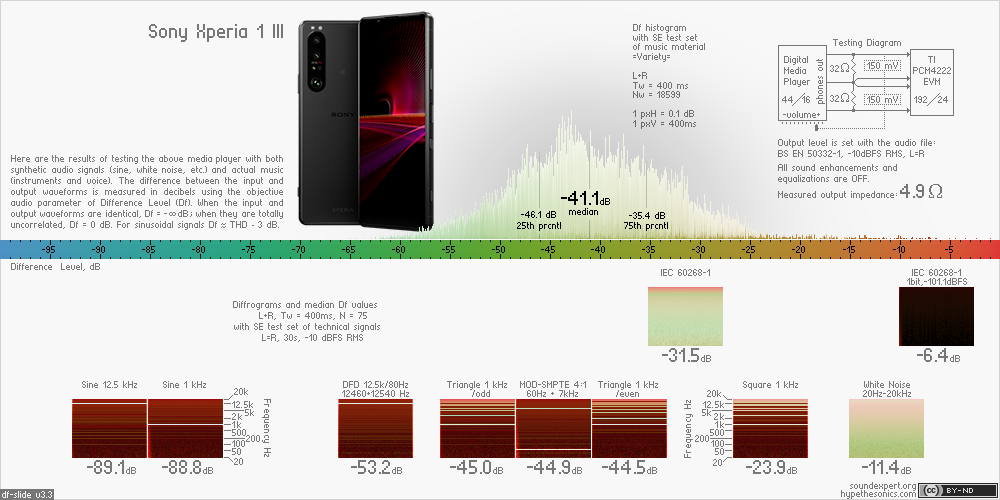
Task: Click the 4.9 Ω output impedance value
Action: 920,191
